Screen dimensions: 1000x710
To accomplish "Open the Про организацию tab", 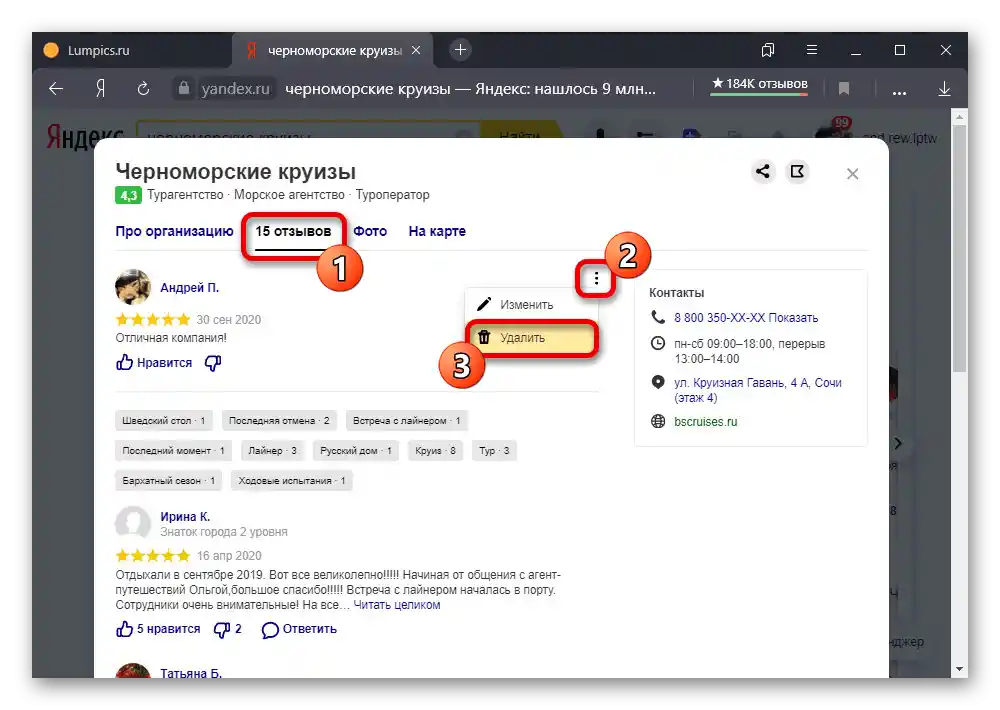I will (x=174, y=232).
